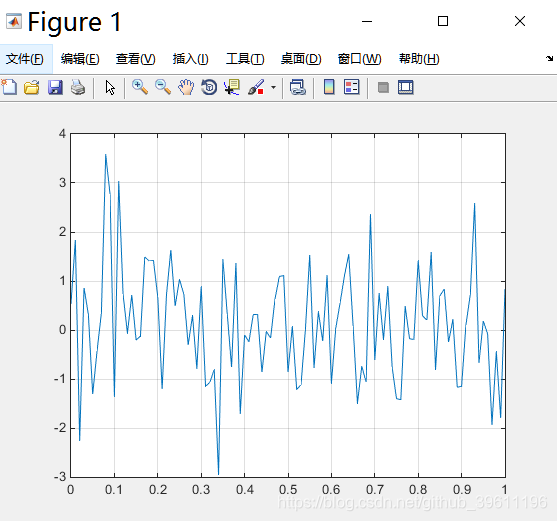Open the 帮助(H) menu

point(419,59)
